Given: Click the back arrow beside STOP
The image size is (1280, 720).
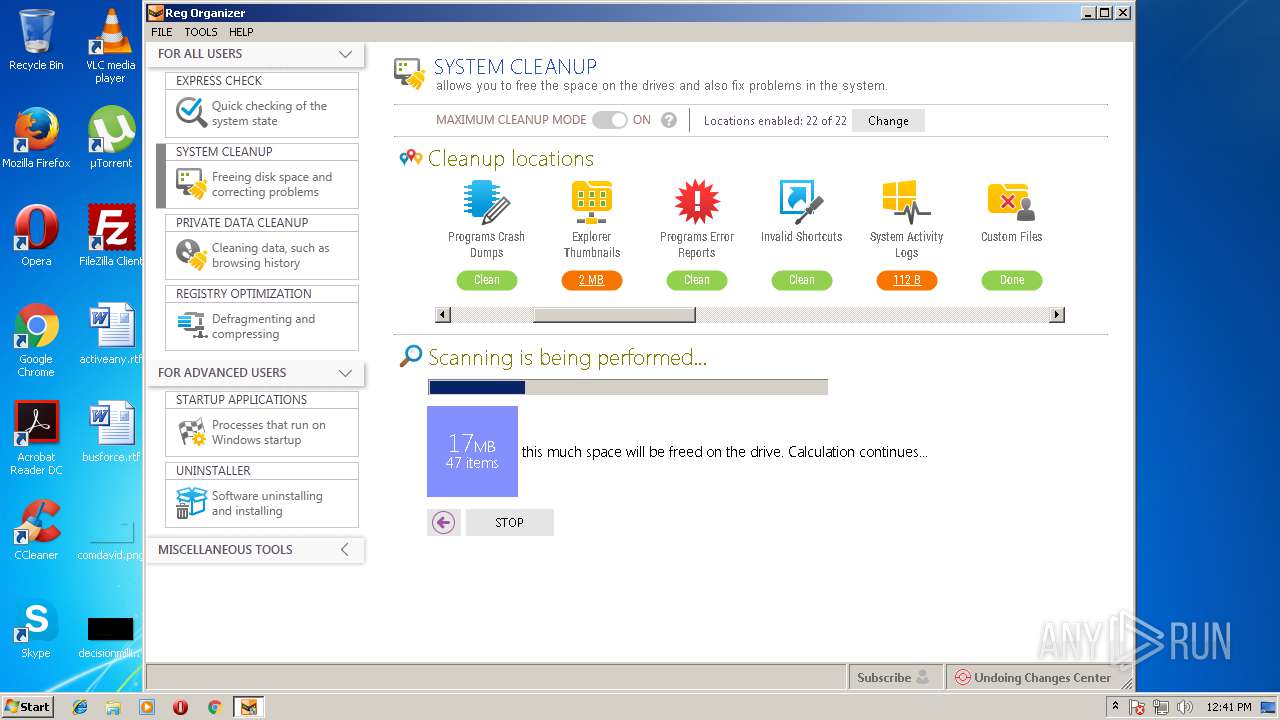Looking at the screenshot, I should [444, 522].
